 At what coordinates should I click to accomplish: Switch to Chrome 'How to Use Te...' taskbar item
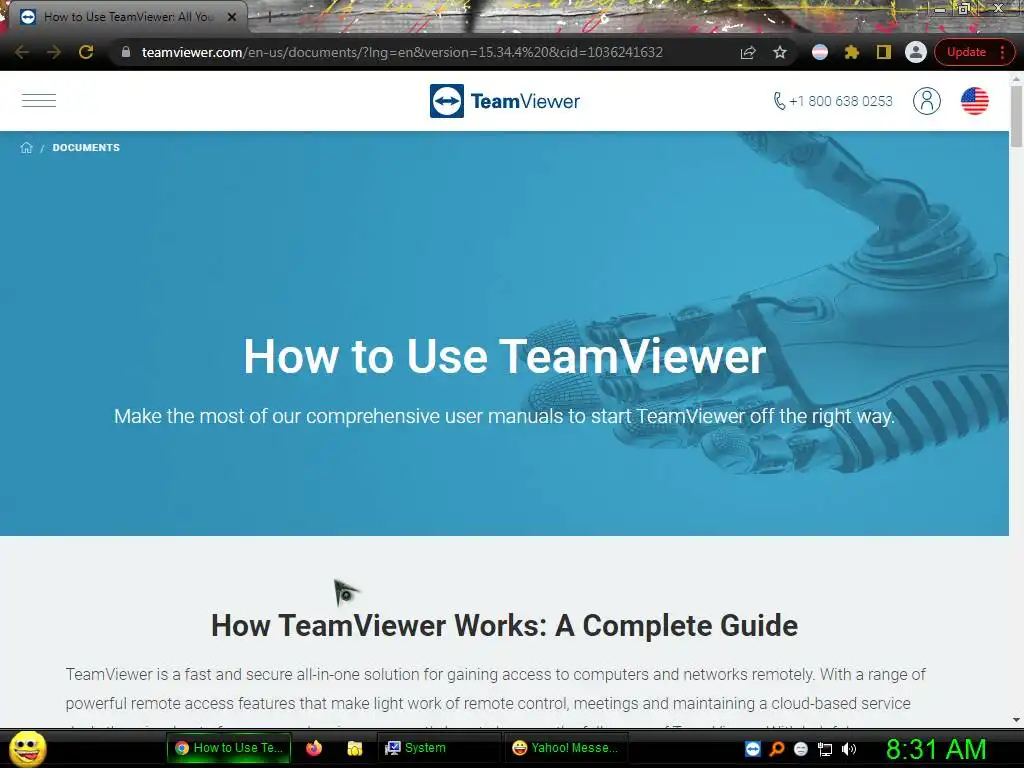pos(229,748)
